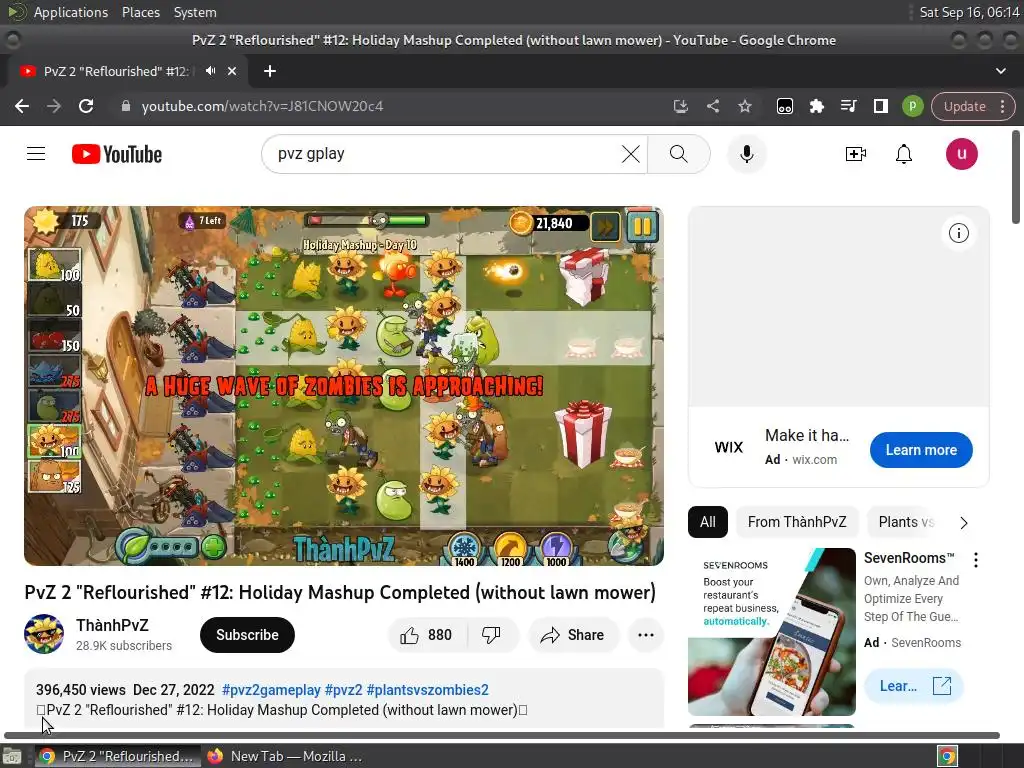Like the video with 880 likes
The image size is (1024, 768).
(x=426, y=635)
